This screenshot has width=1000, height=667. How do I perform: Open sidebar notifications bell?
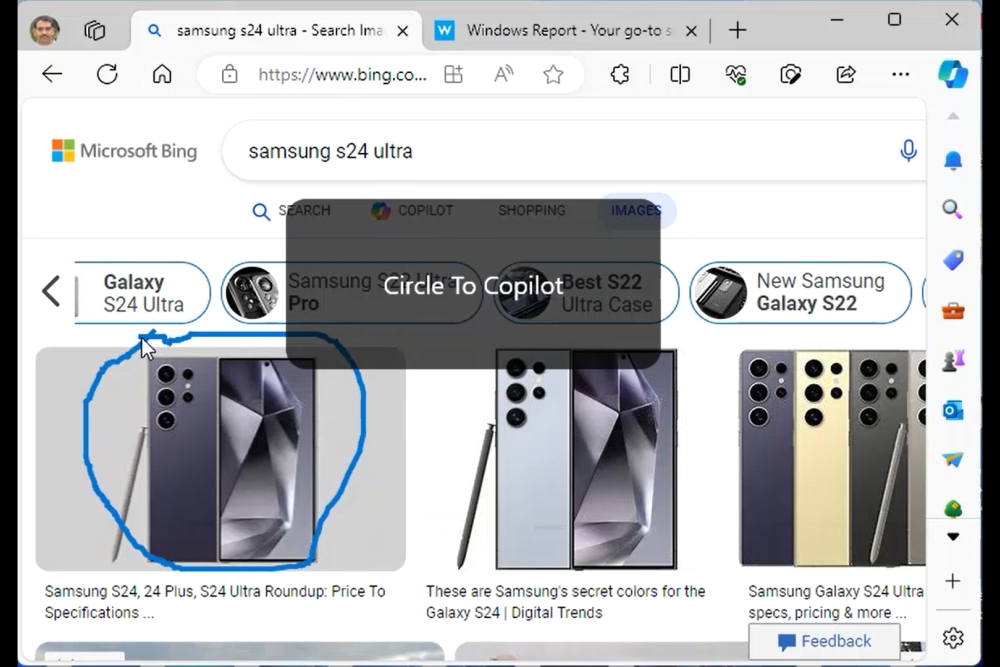(x=953, y=160)
